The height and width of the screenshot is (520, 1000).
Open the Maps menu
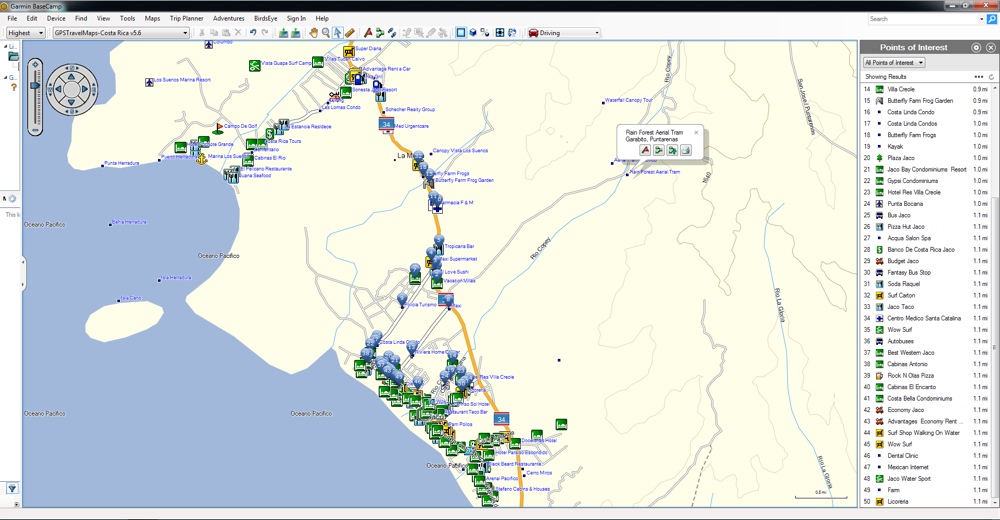pos(152,19)
